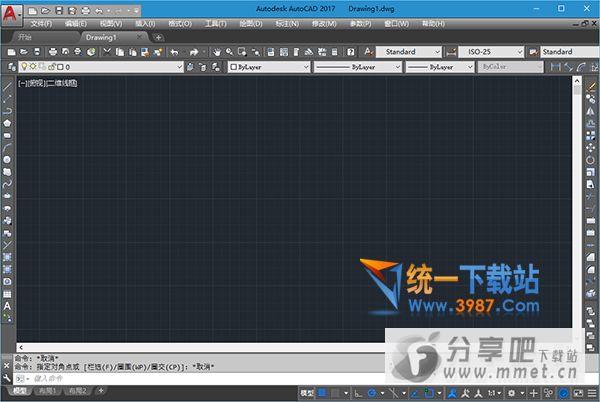
Task: Select the Line draw tool
Action: click(x=7, y=87)
